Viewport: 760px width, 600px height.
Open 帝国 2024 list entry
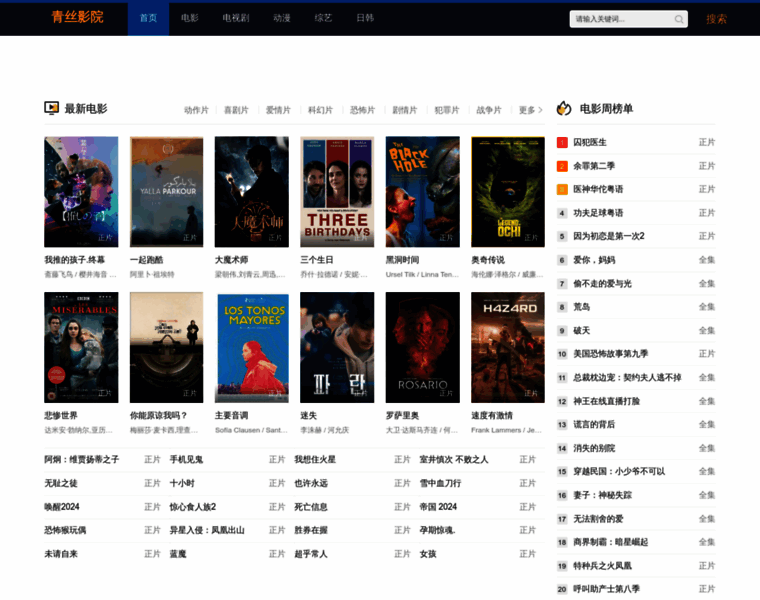[438, 507]
